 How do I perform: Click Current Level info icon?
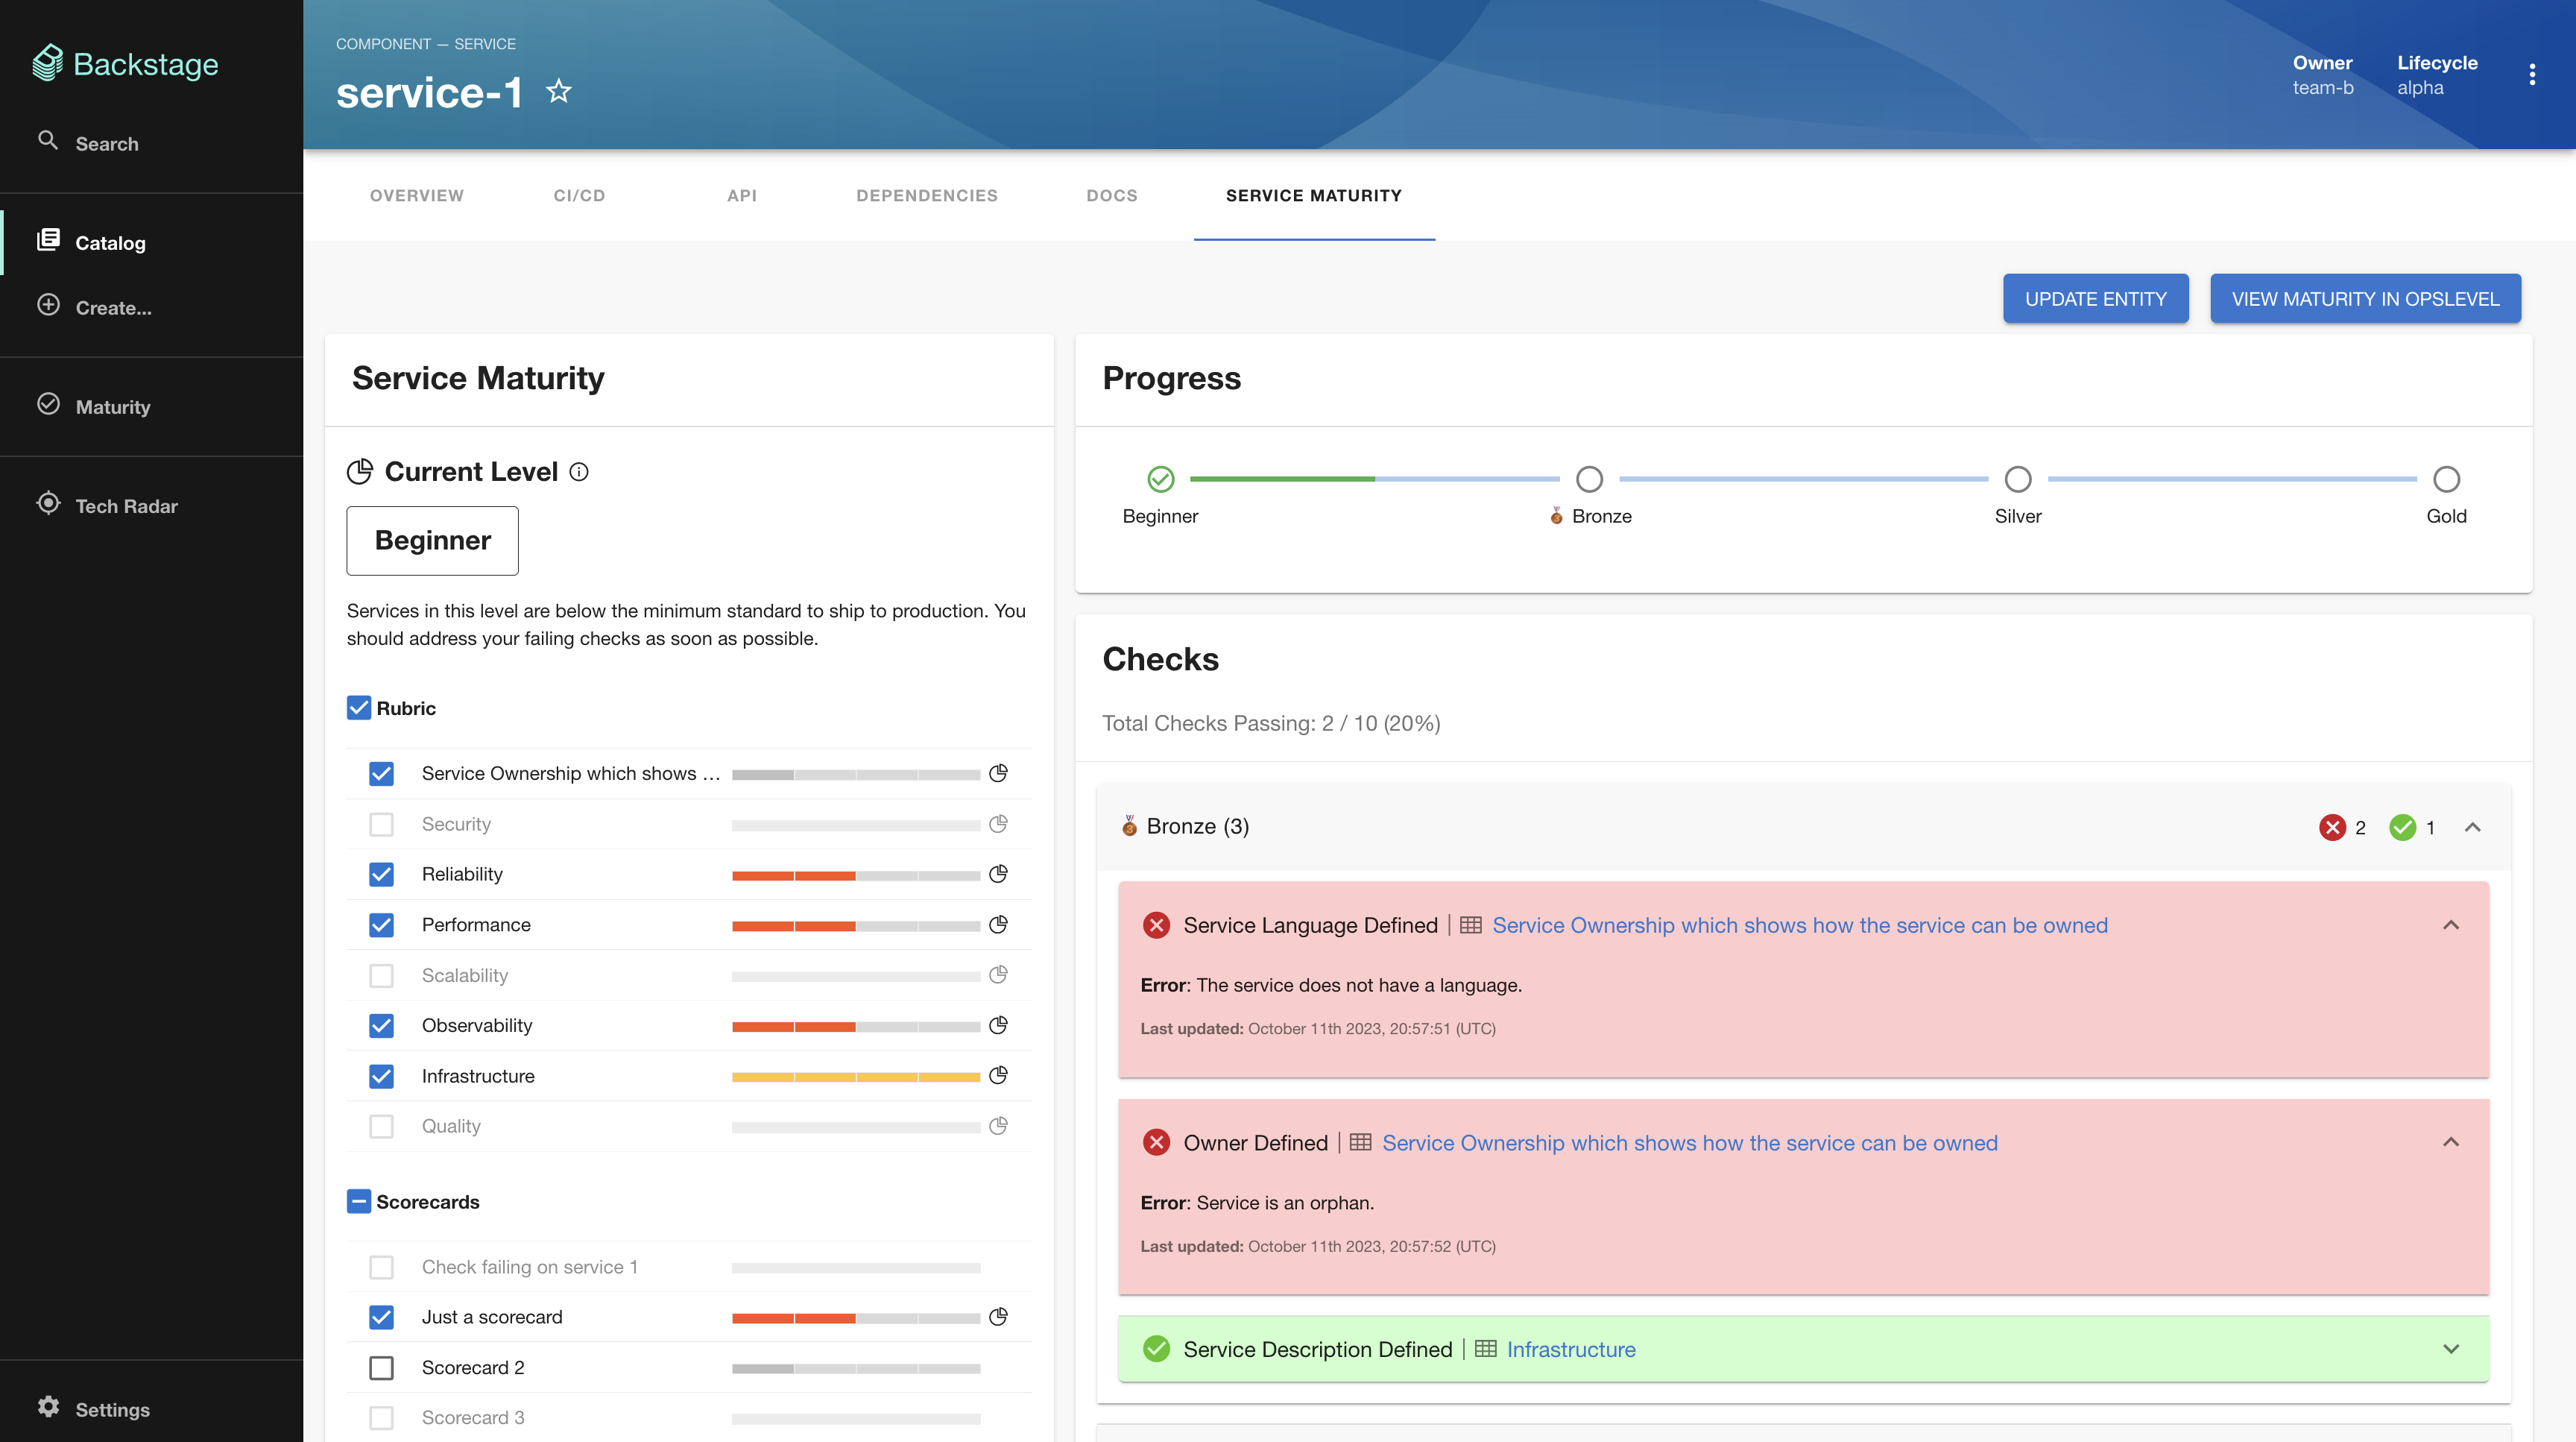(579, 472)
